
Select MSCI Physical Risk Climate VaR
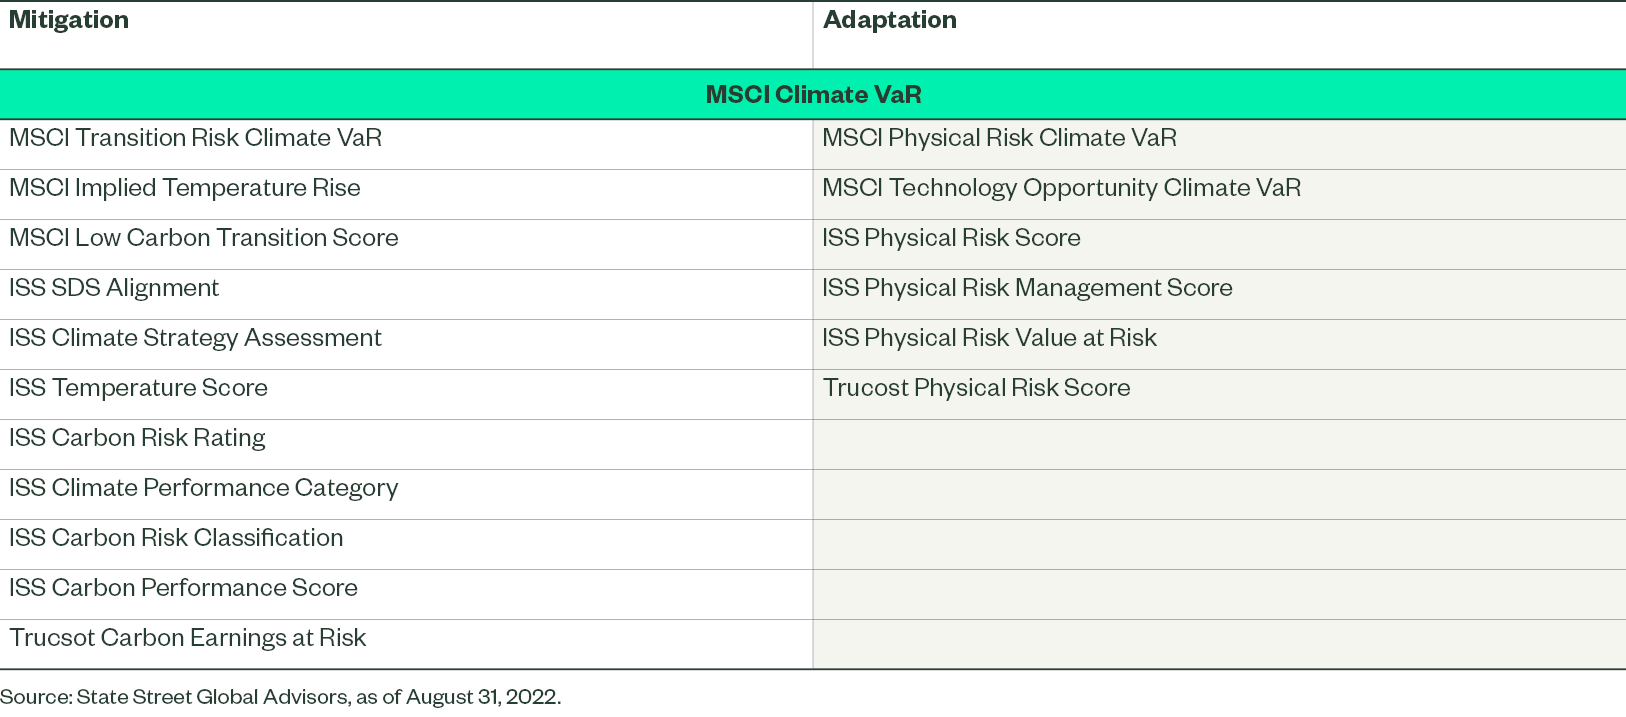point(999,138)
